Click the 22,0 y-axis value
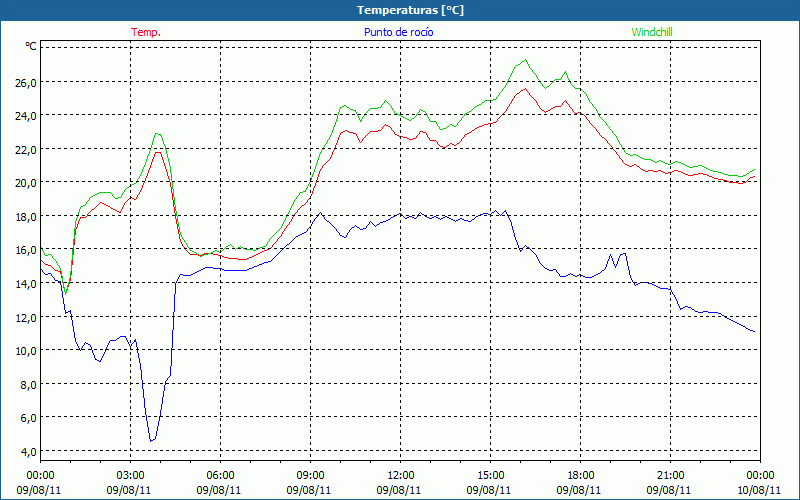 pyautogui.click(x=26, y=149)
